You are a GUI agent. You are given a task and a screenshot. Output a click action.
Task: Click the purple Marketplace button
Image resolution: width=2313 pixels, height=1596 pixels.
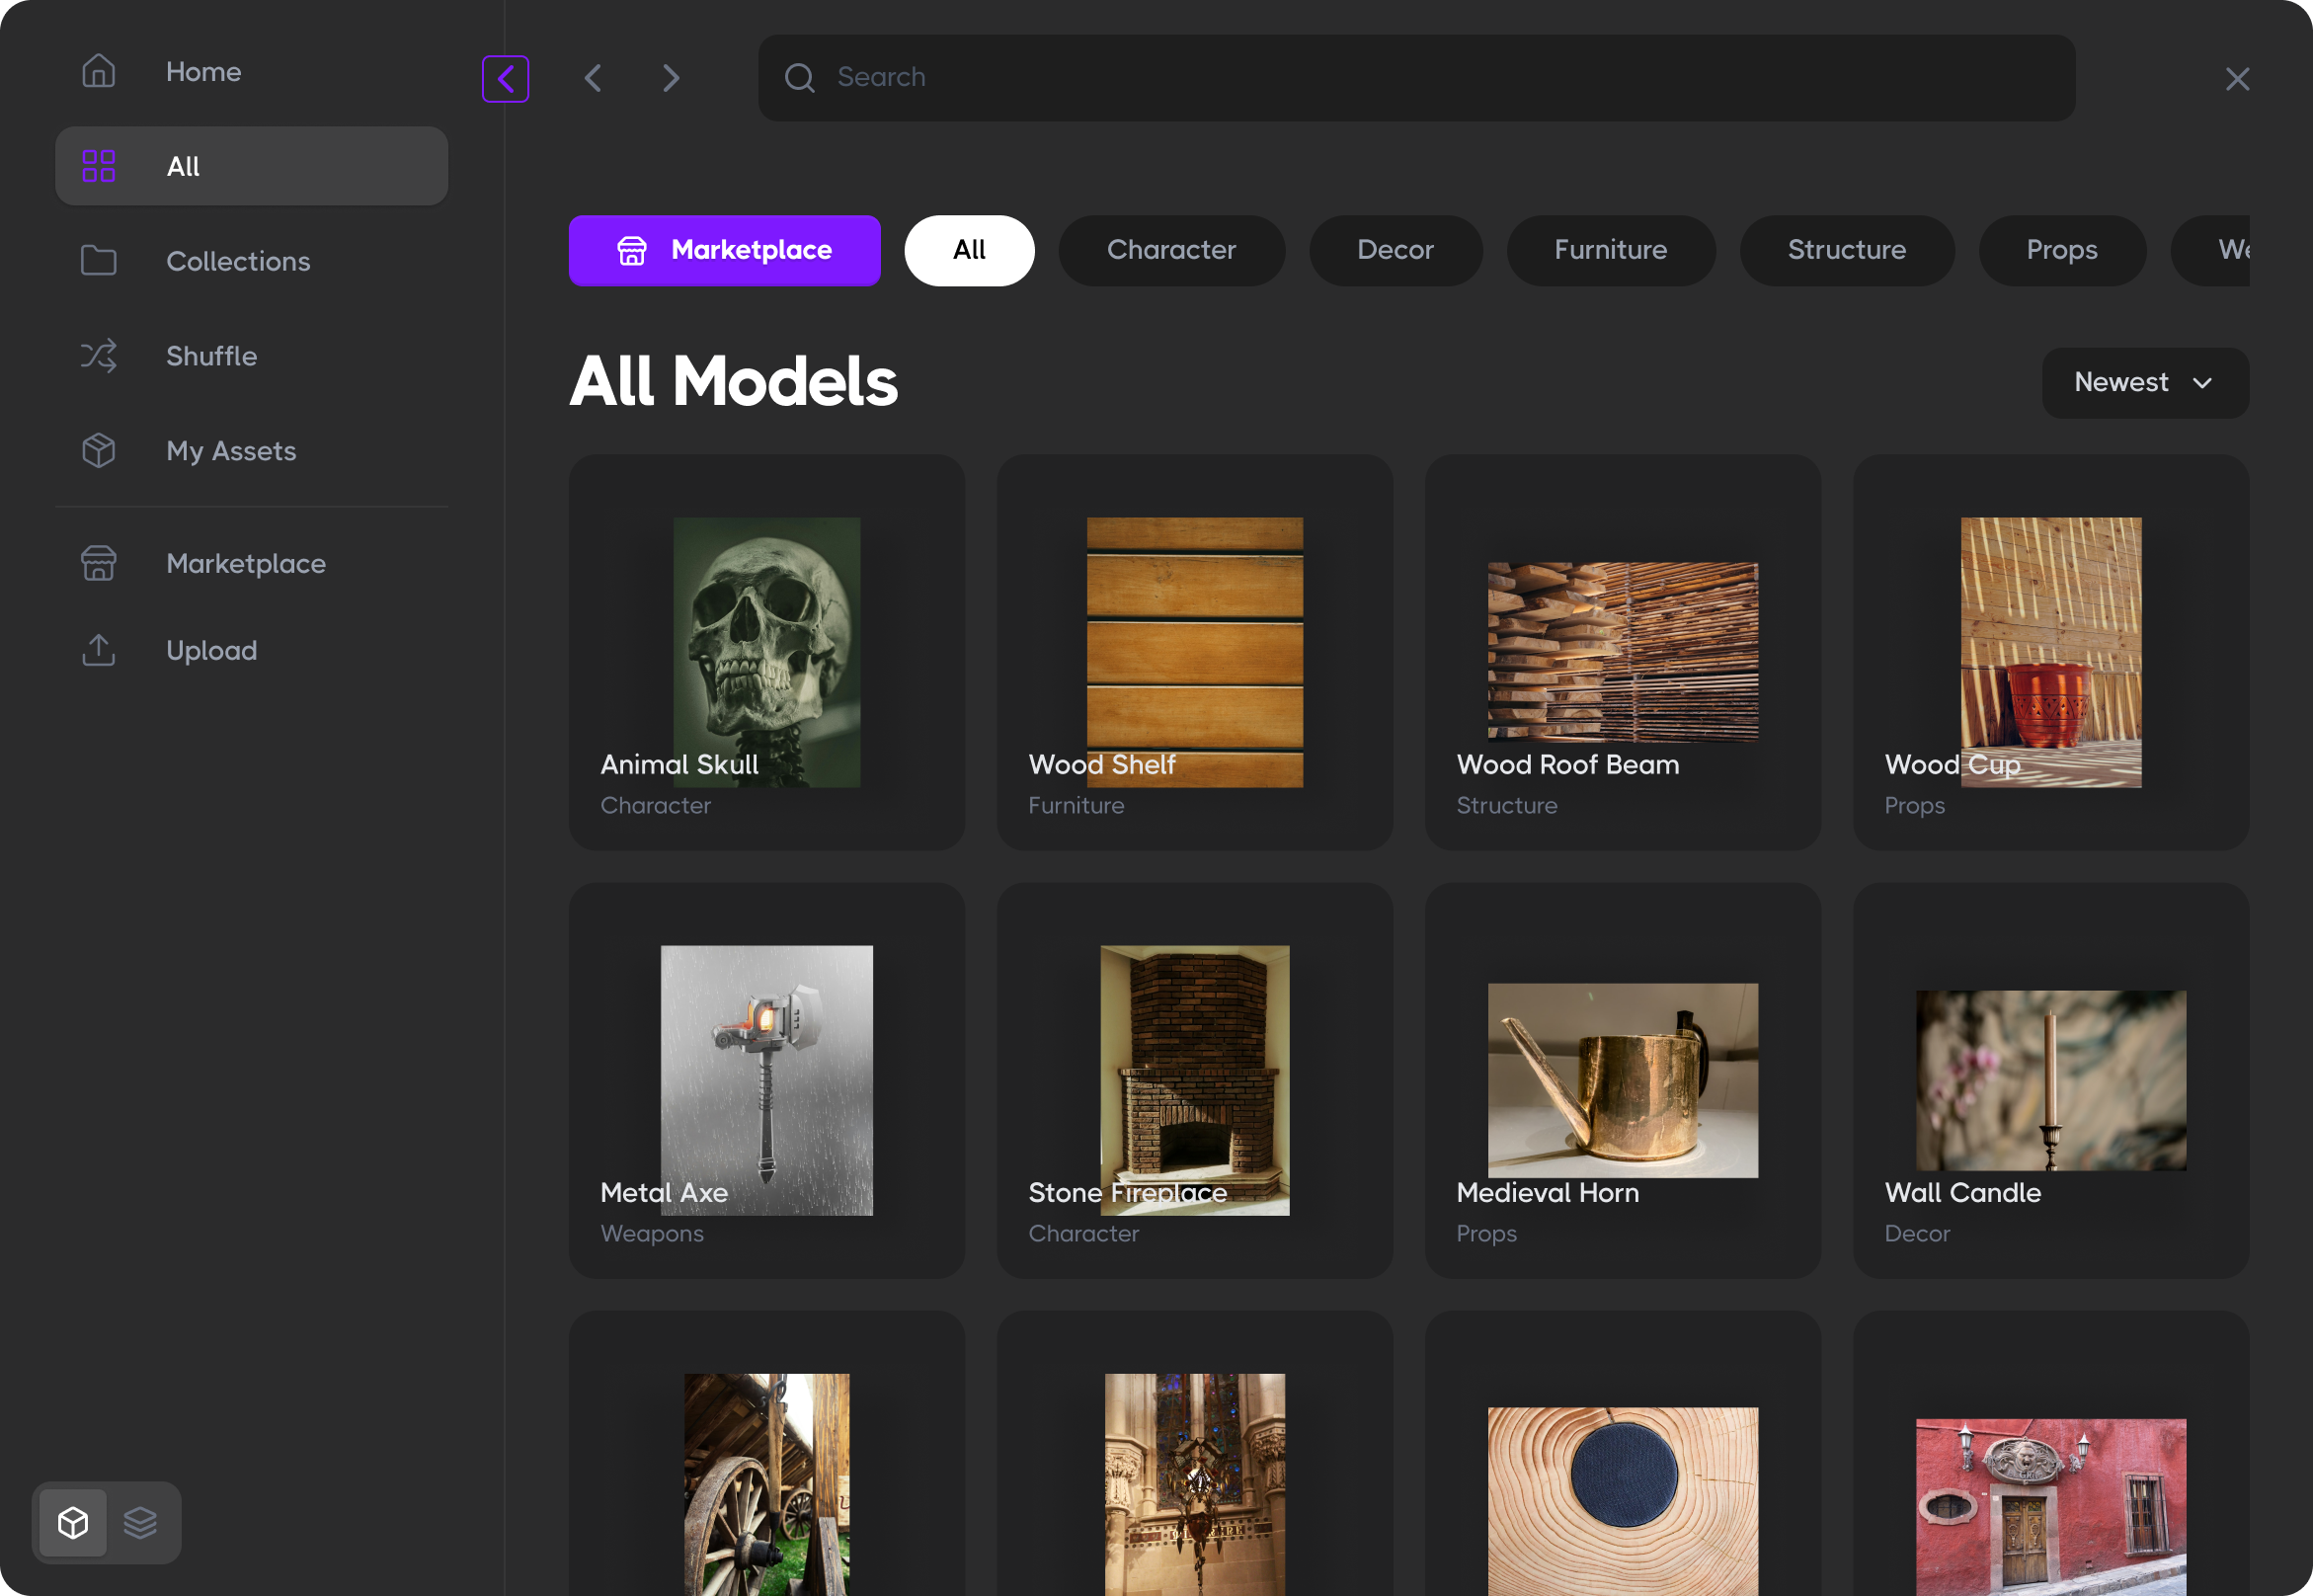tap(724, 250)
